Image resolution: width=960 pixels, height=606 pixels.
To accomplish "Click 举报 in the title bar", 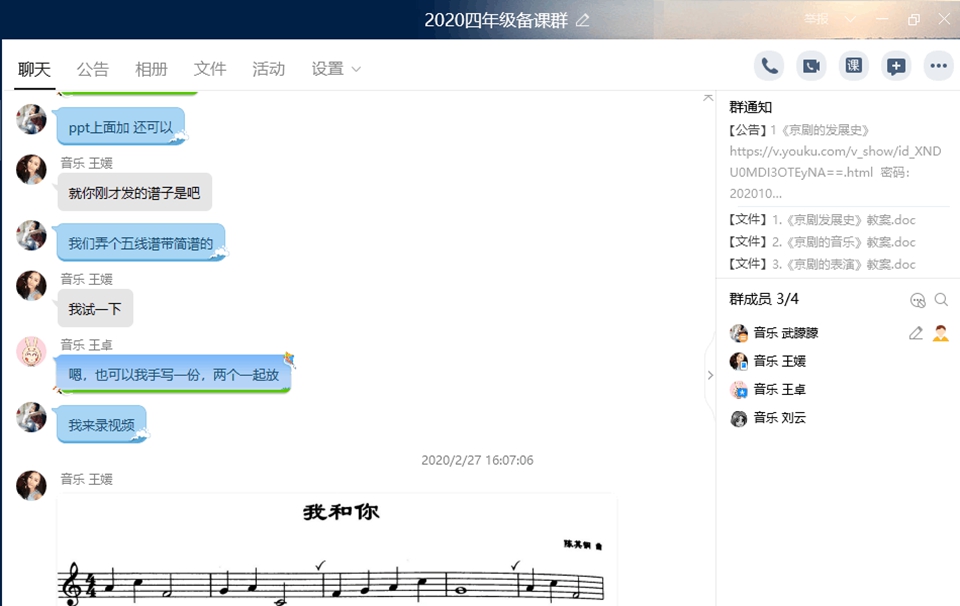I will (x=817, y=20).
